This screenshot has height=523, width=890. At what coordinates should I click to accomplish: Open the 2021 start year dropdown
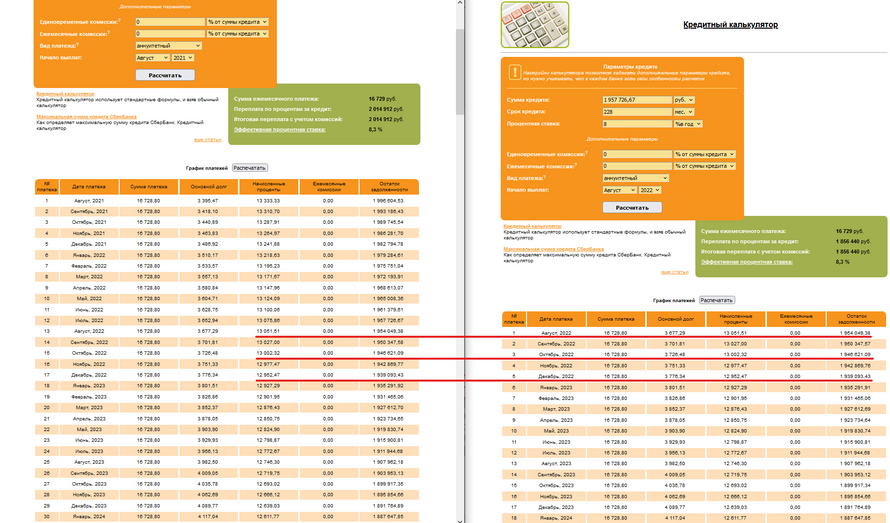tap(183, 58)
